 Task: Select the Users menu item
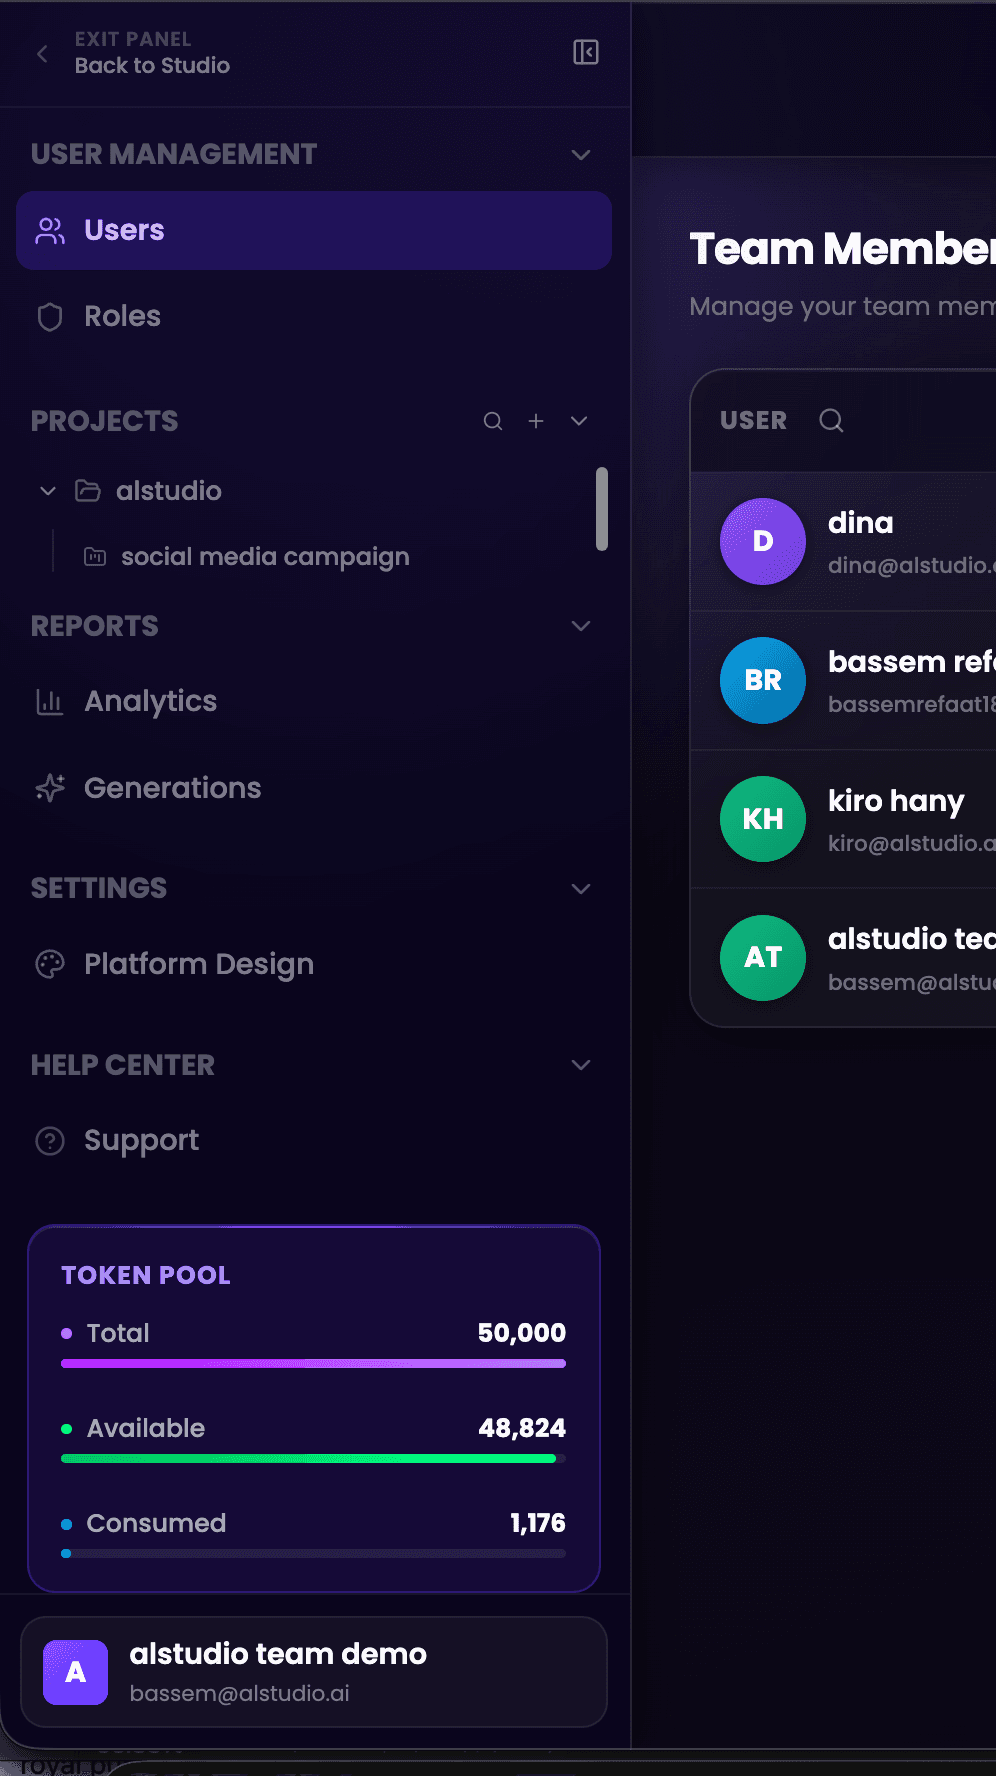click(x=314, y=231)
